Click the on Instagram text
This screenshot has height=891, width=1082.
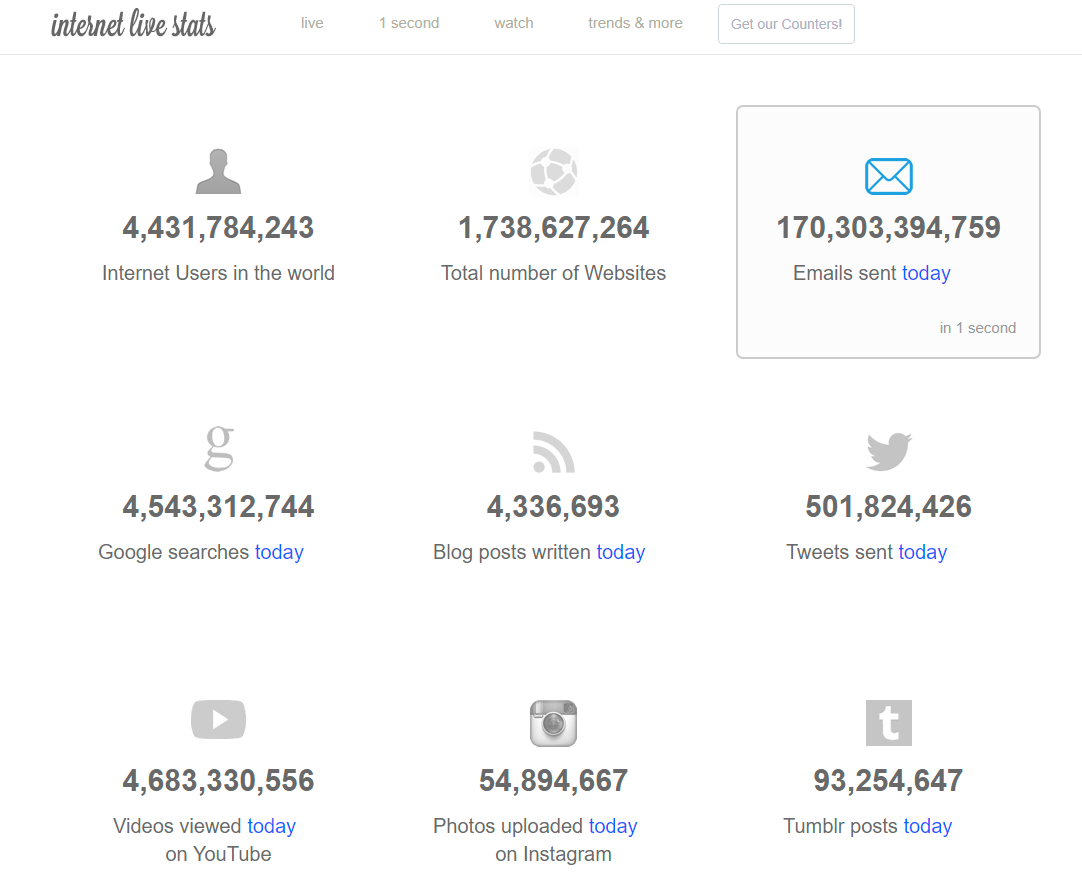pyautogui.click(x=553, y=854)
